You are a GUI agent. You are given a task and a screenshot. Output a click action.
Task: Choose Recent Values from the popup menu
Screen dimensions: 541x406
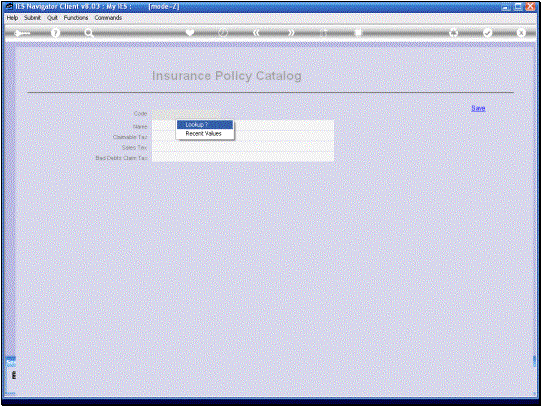point(205,133)
